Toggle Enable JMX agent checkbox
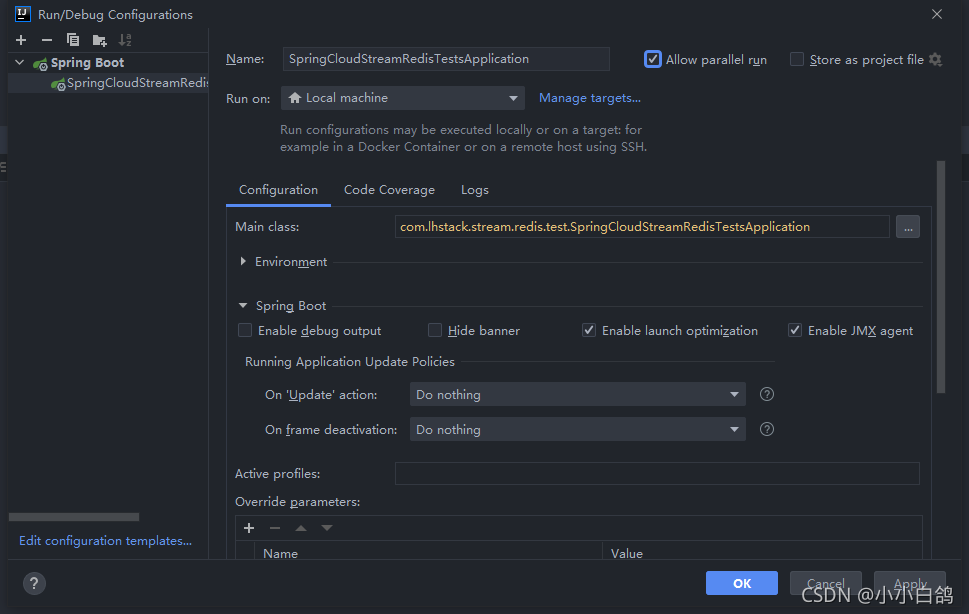 pos(795,330)
